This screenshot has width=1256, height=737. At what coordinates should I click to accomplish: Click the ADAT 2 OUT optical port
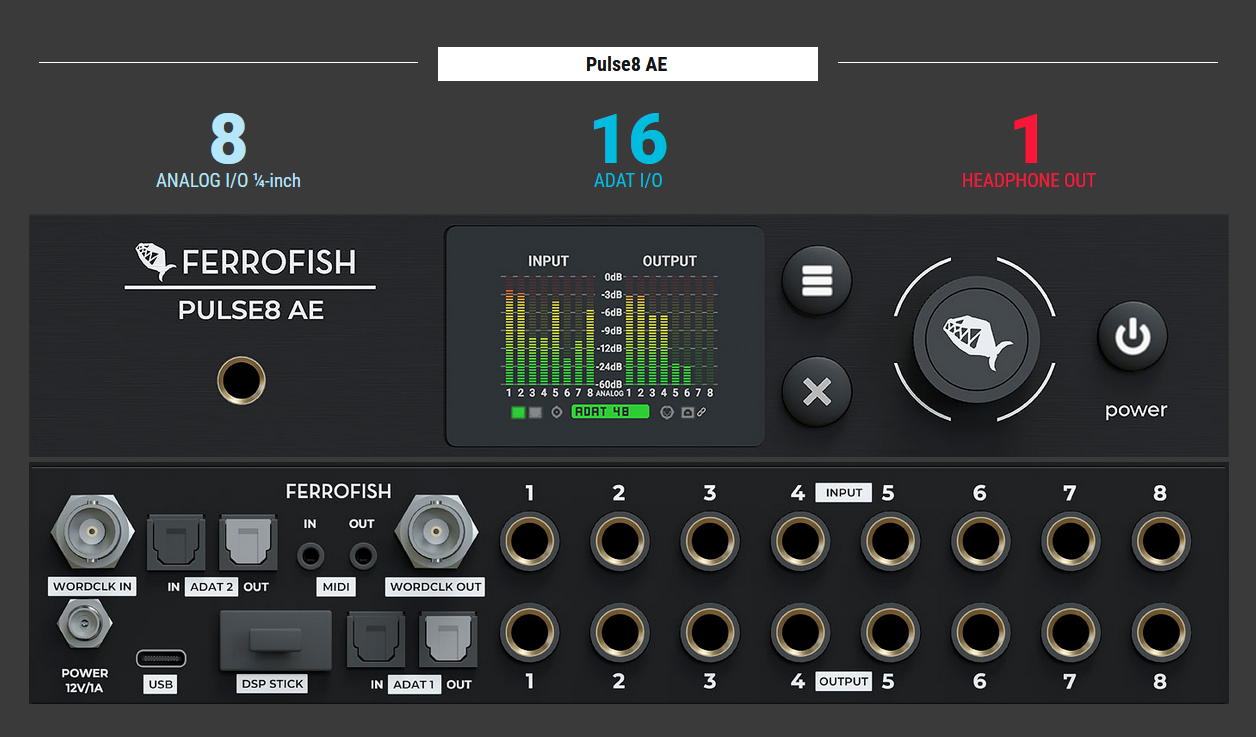(x=248, y=545)
